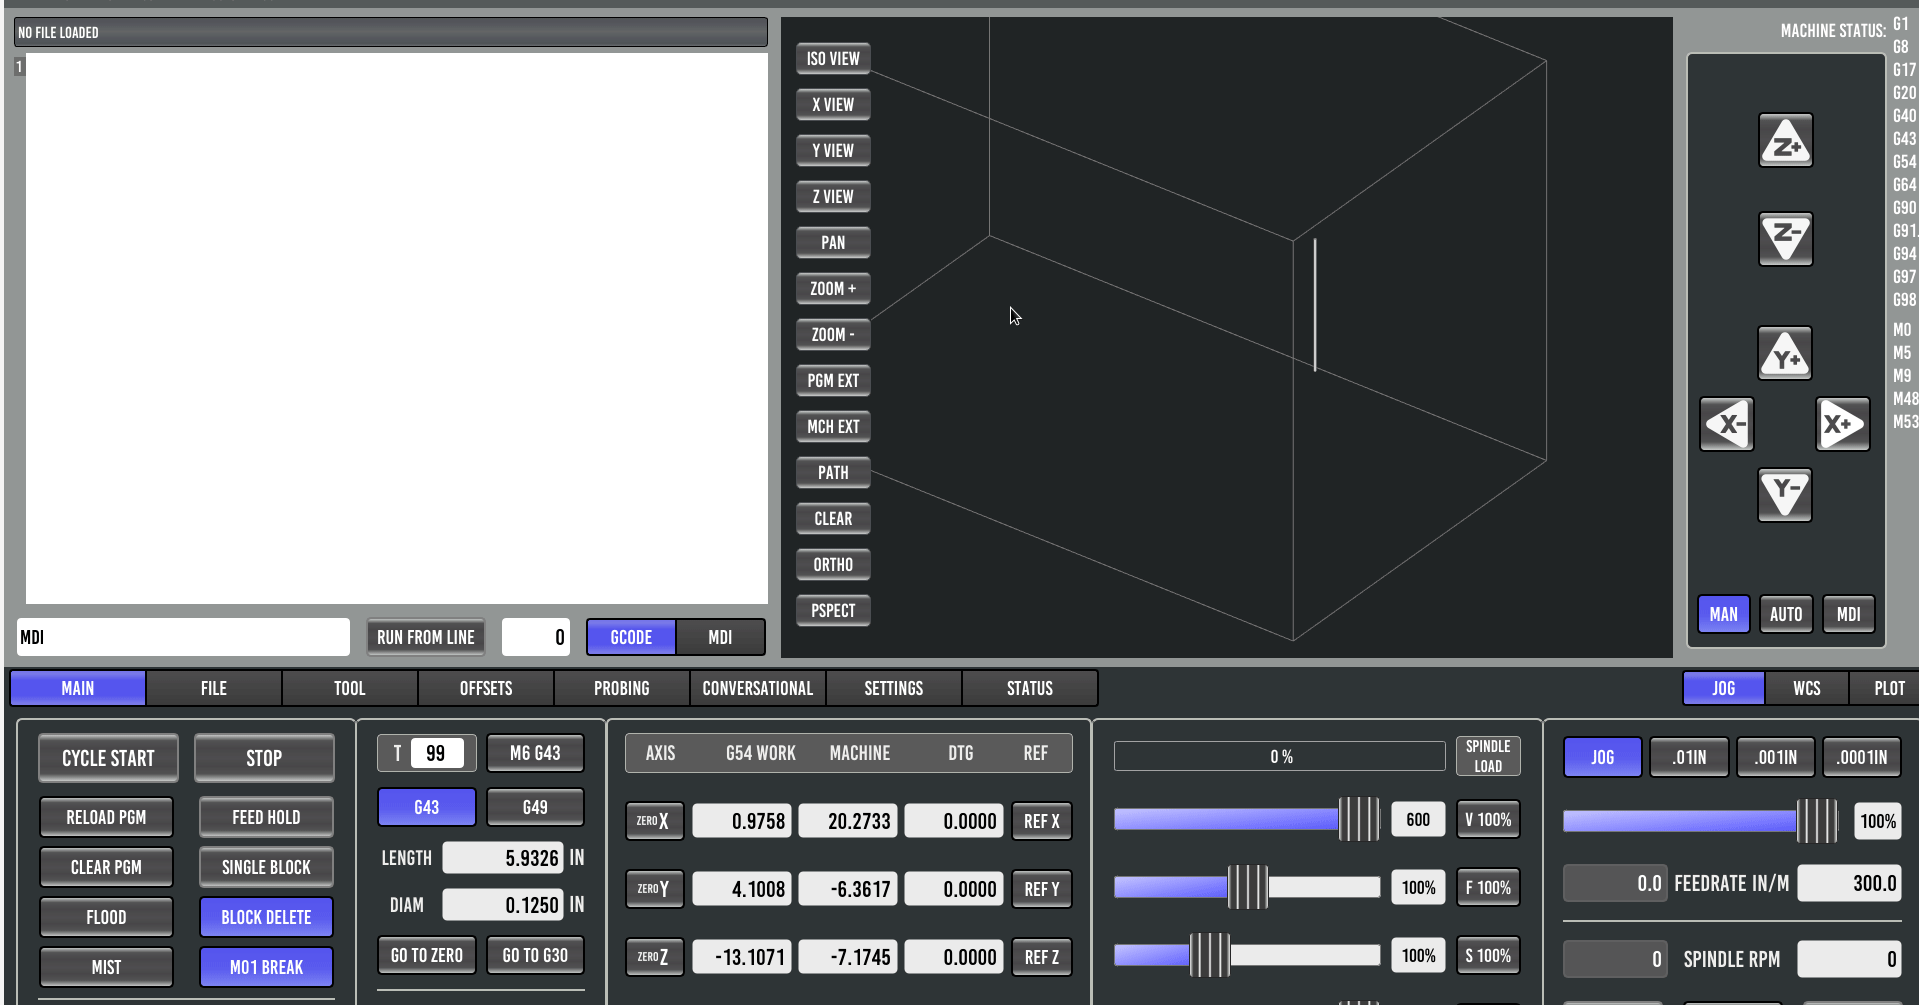Switch to G49 tool offset cancel
This screenshot has width=1919, height=1005.
[535, 807]
